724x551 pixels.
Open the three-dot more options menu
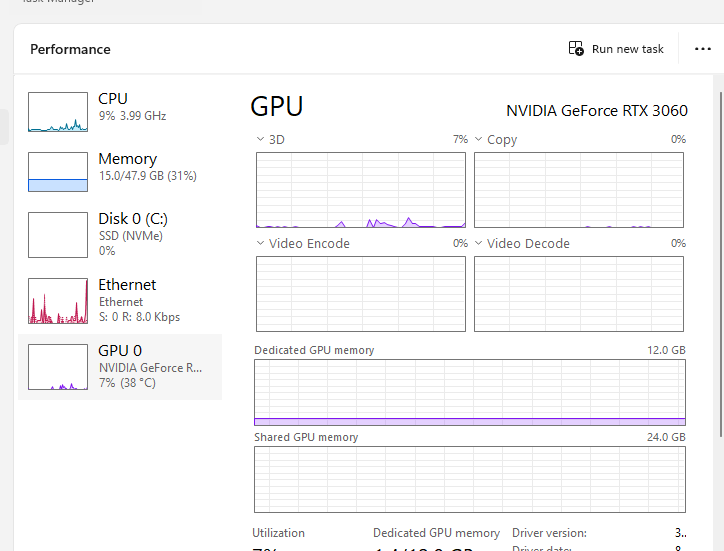click(701, 49)
